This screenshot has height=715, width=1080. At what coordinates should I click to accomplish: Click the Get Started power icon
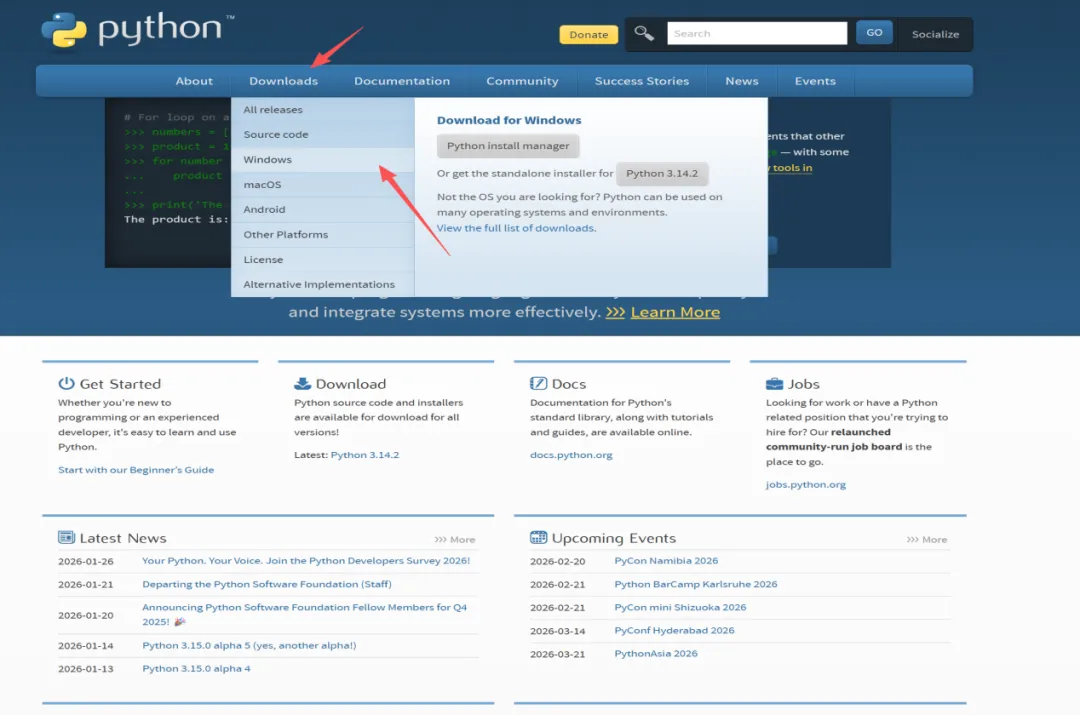click(x=66, y=383)
